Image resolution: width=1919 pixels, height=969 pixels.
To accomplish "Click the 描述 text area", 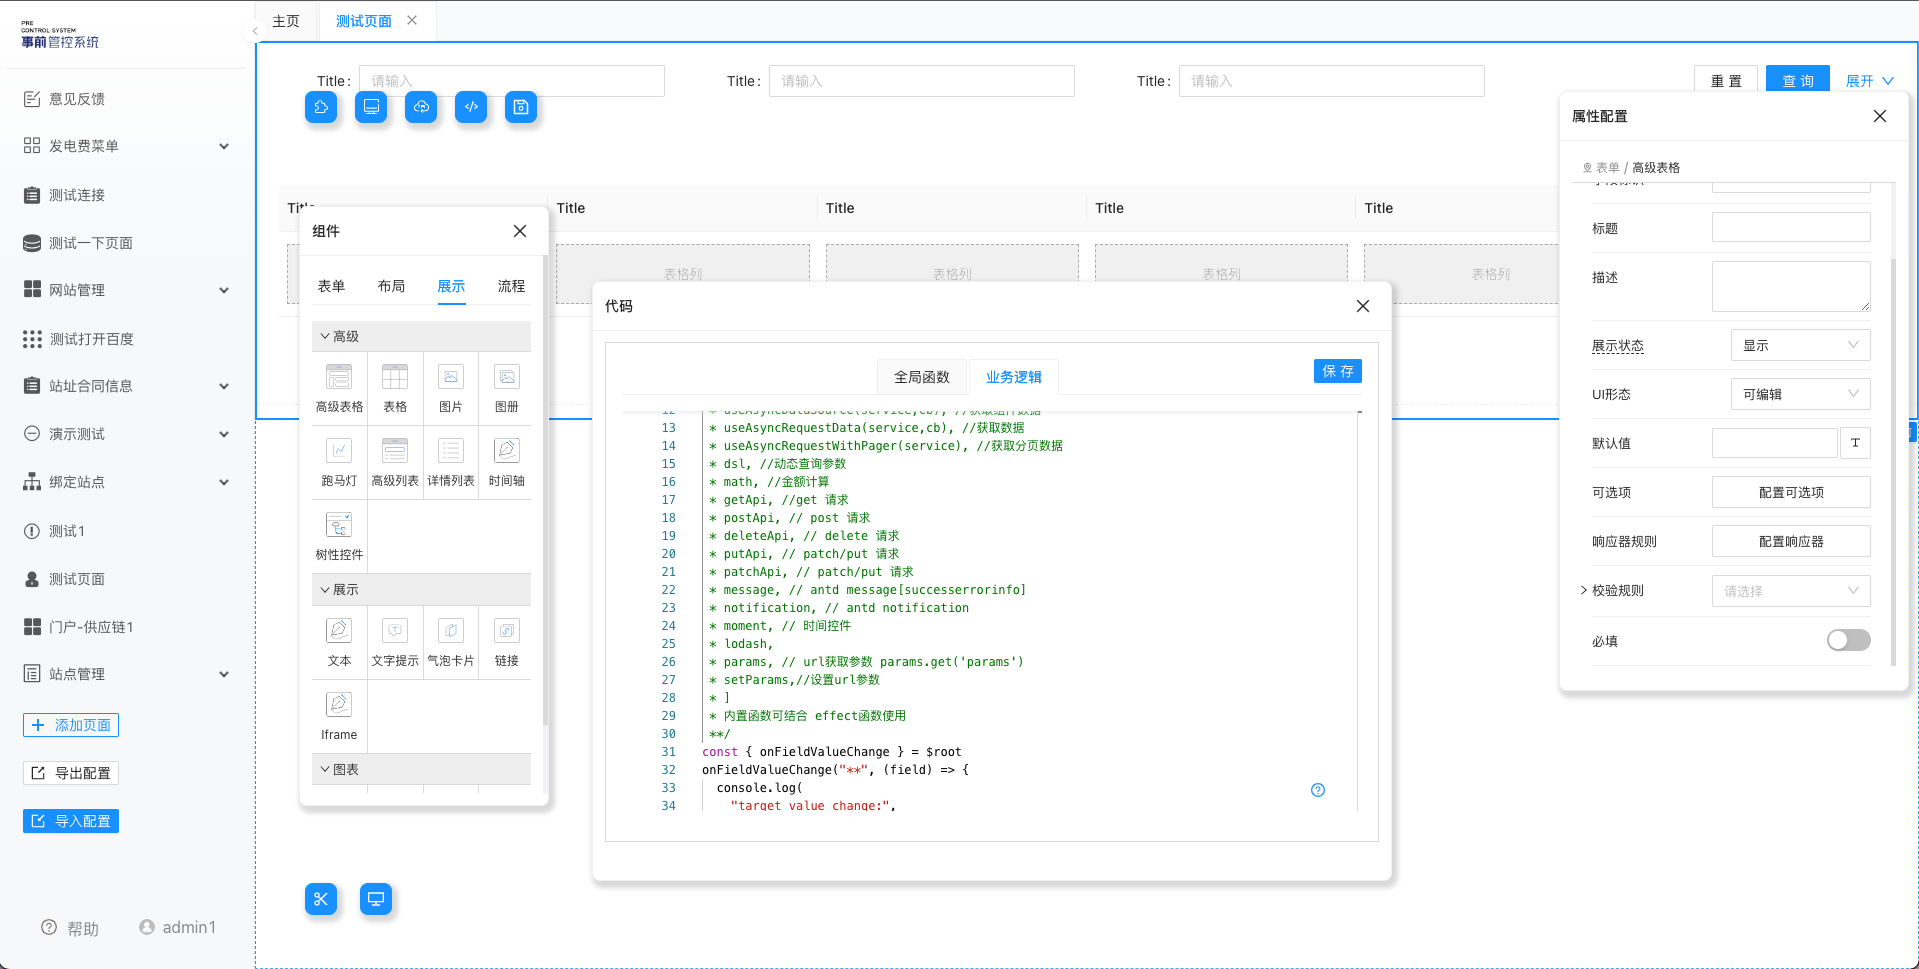I will point(1791,286).
